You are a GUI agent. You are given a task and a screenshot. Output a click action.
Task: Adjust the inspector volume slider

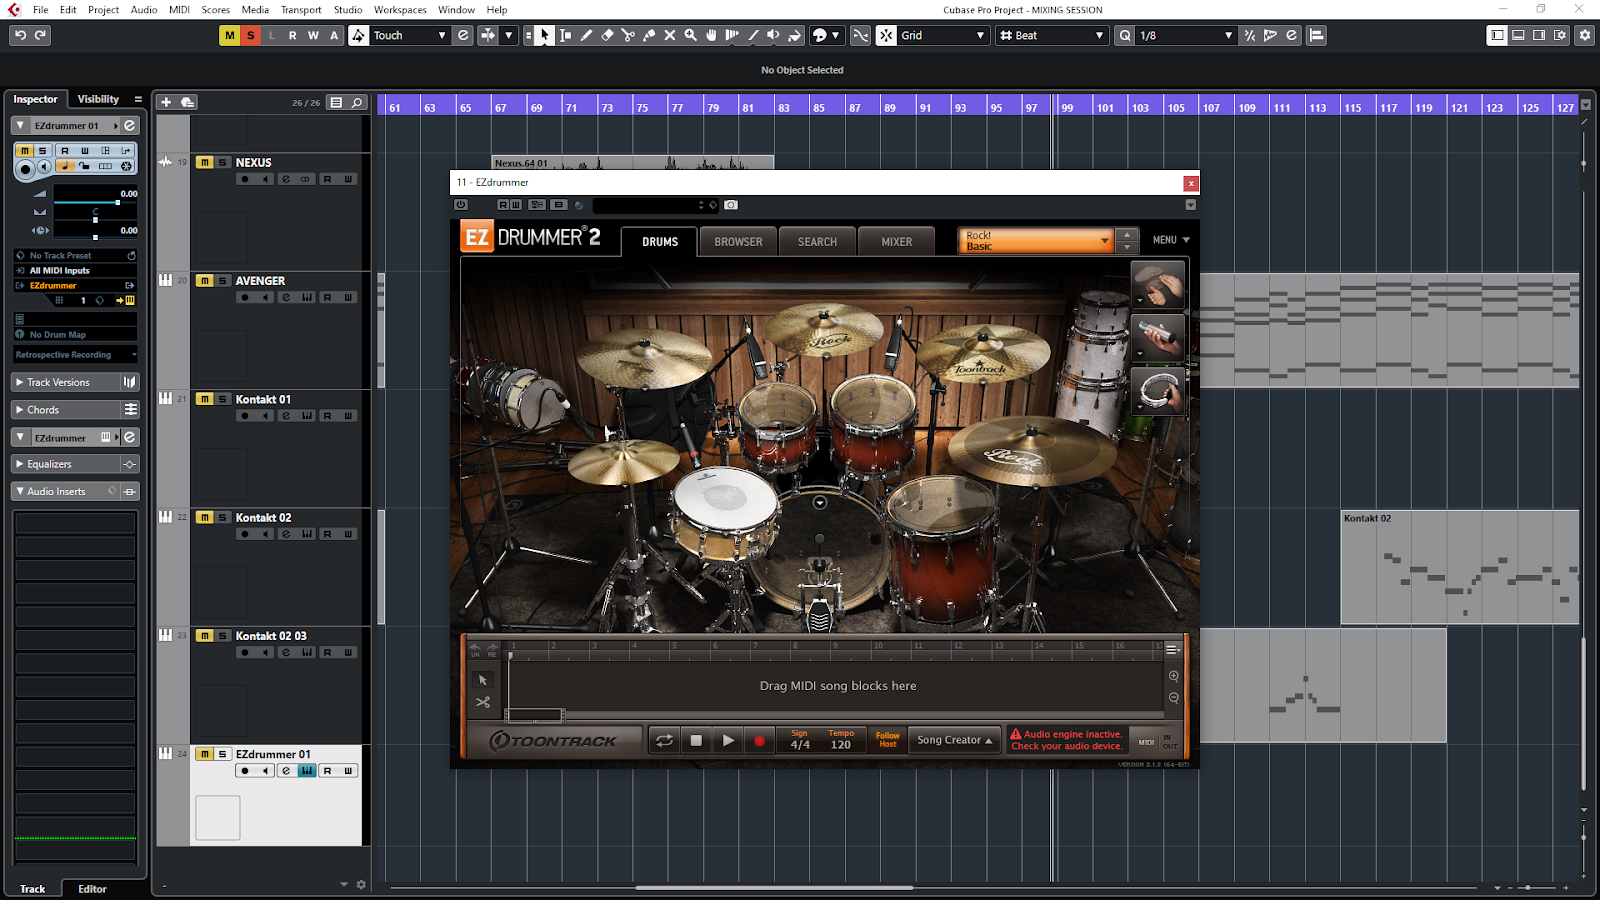(95, 202)
